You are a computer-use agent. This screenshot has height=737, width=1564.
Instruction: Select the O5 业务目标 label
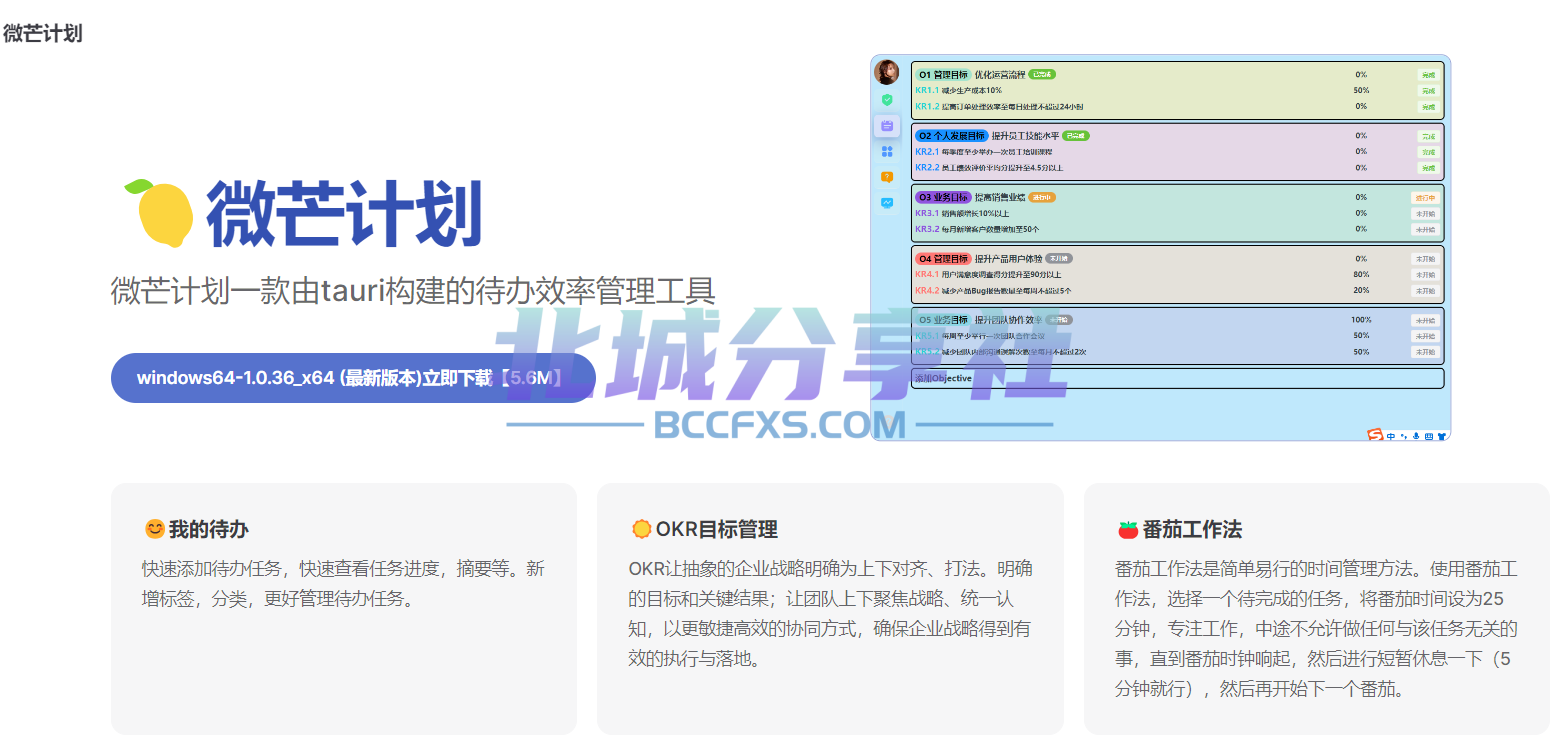click(943, 320)
